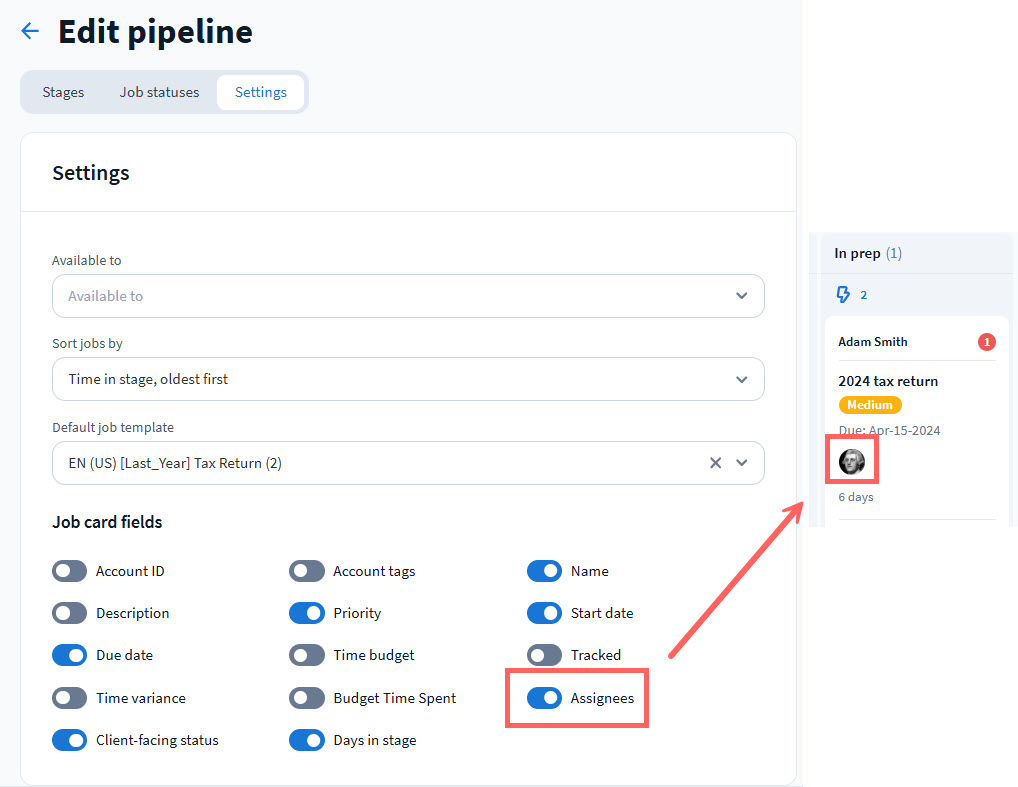Clear the Default job template selection

point(715,463)
